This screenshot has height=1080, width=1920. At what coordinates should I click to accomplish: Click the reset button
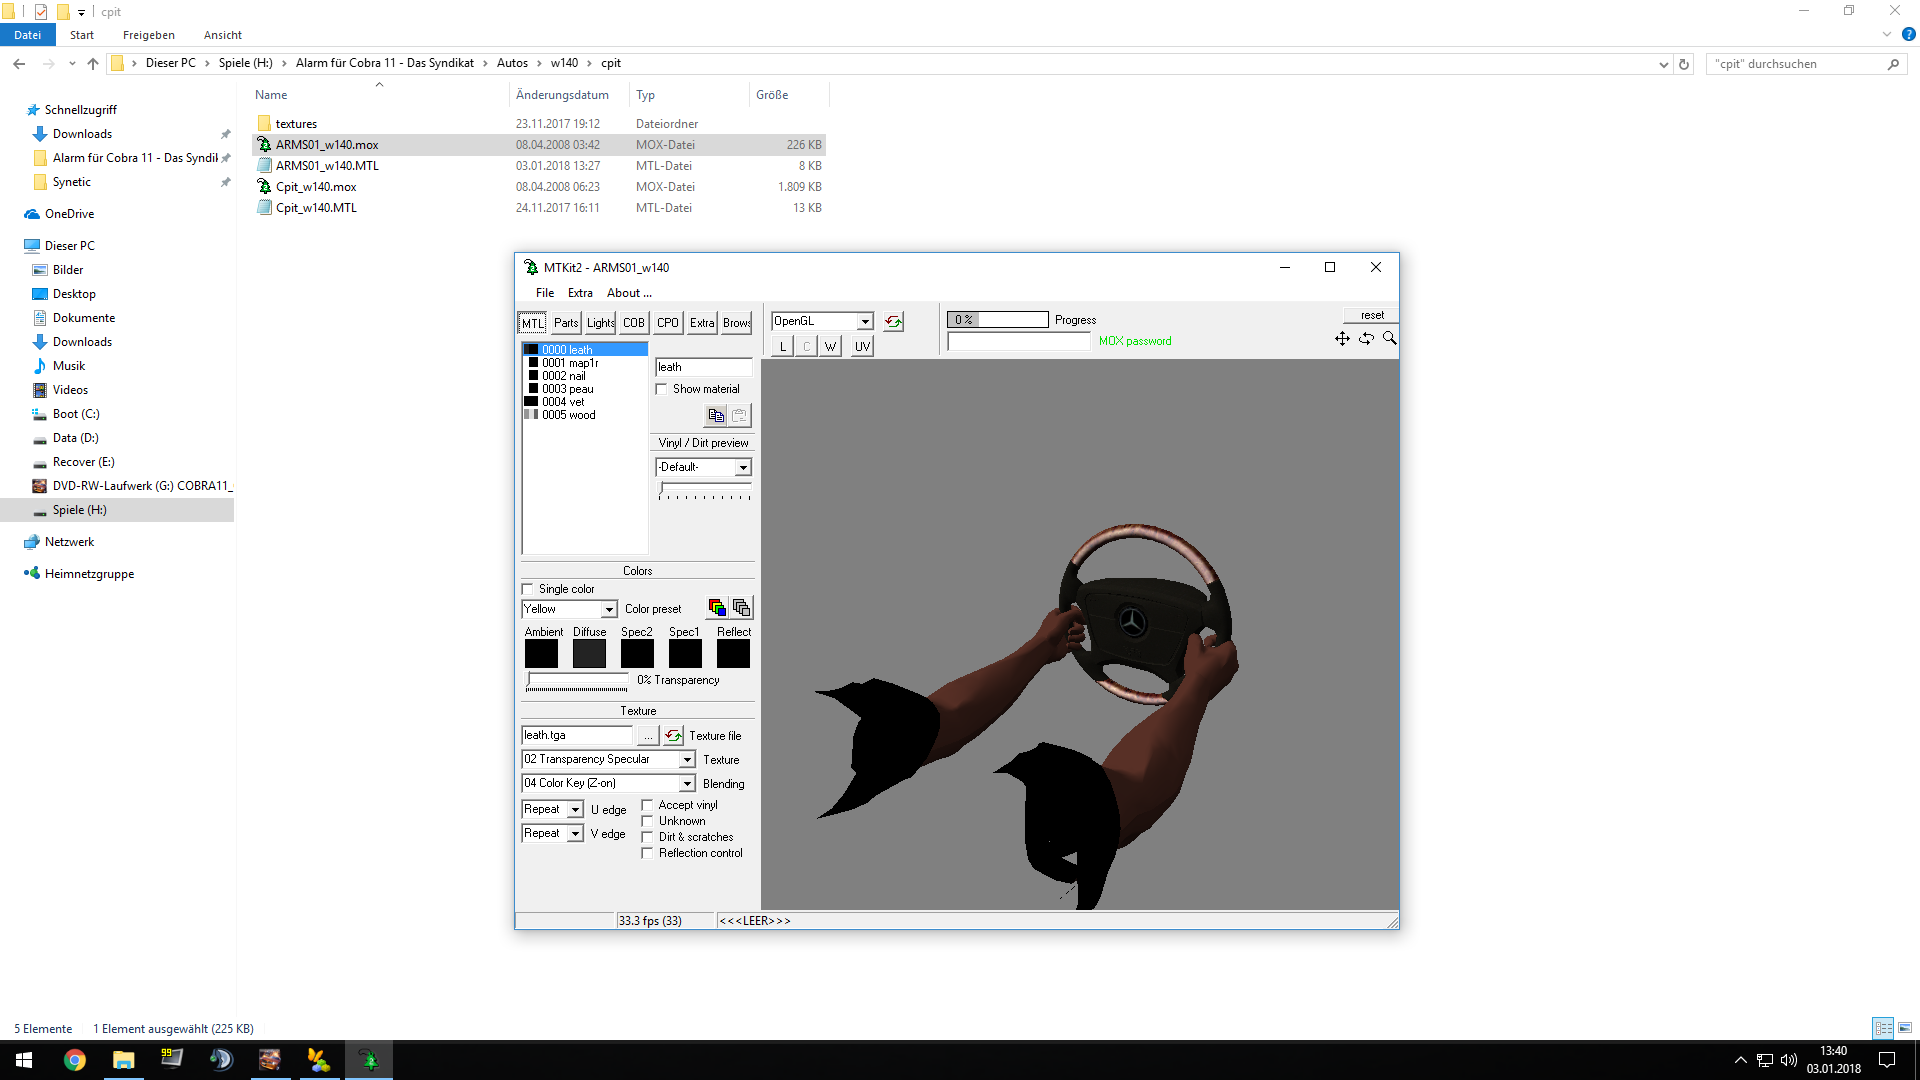coord(1371,315)
